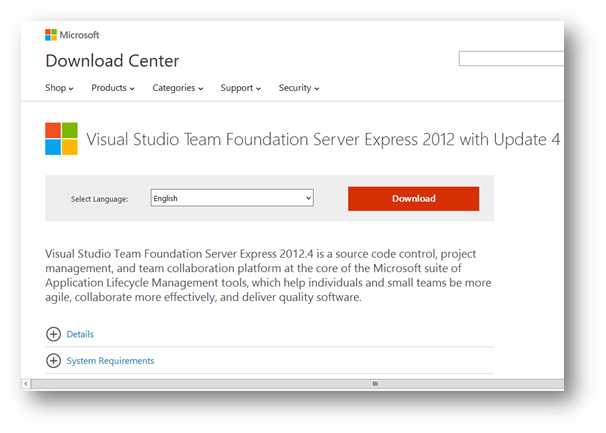Click the description paragraph starting 'Visual Studio Team Foundation'

[268, 275]
